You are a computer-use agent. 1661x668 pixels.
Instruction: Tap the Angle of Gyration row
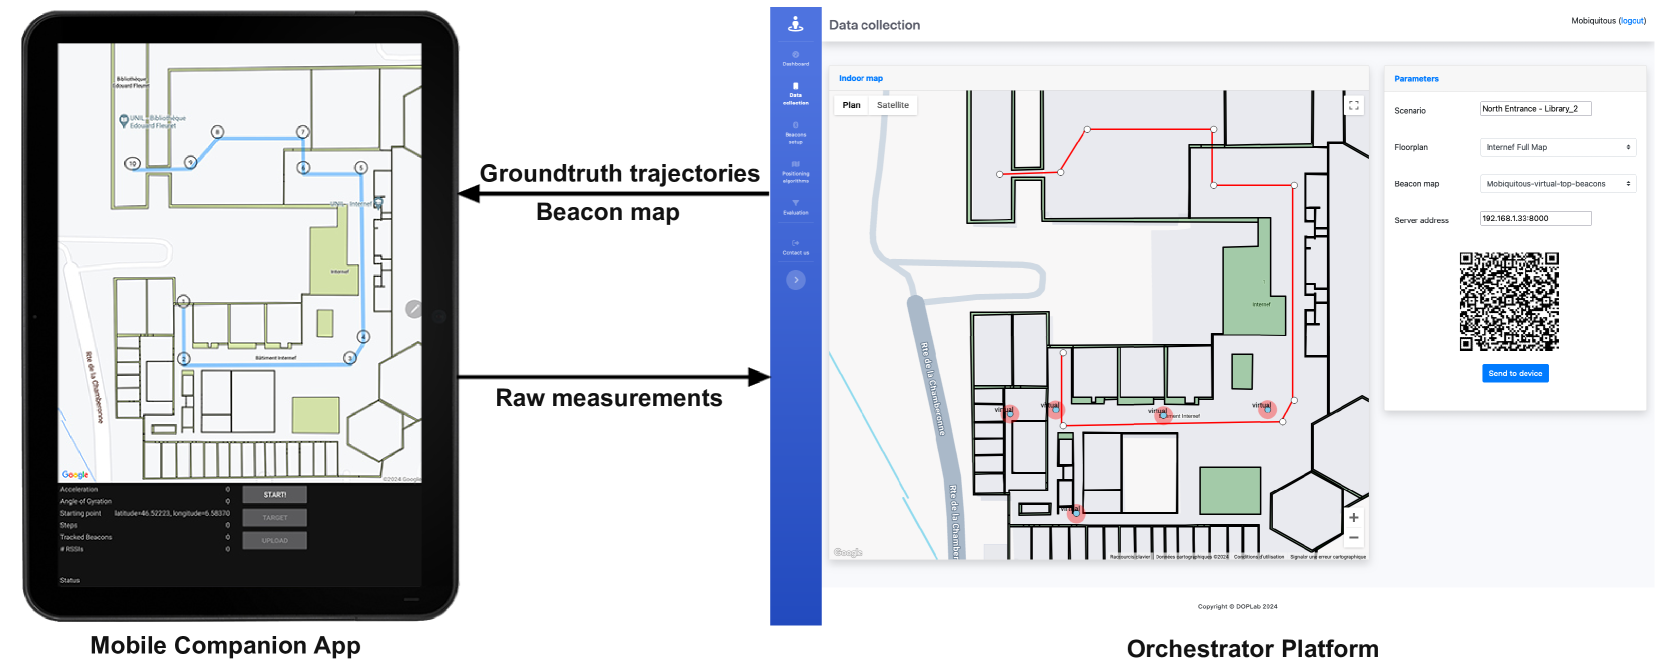pos(145,502)
